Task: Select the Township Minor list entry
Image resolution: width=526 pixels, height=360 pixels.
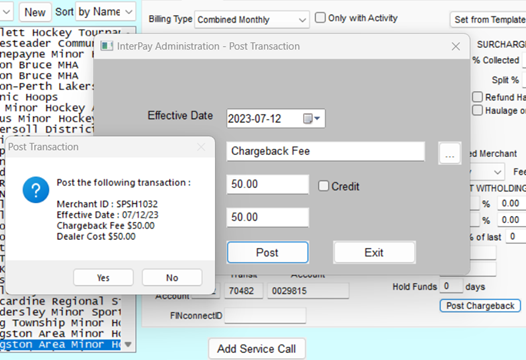Action: [60, 323]
